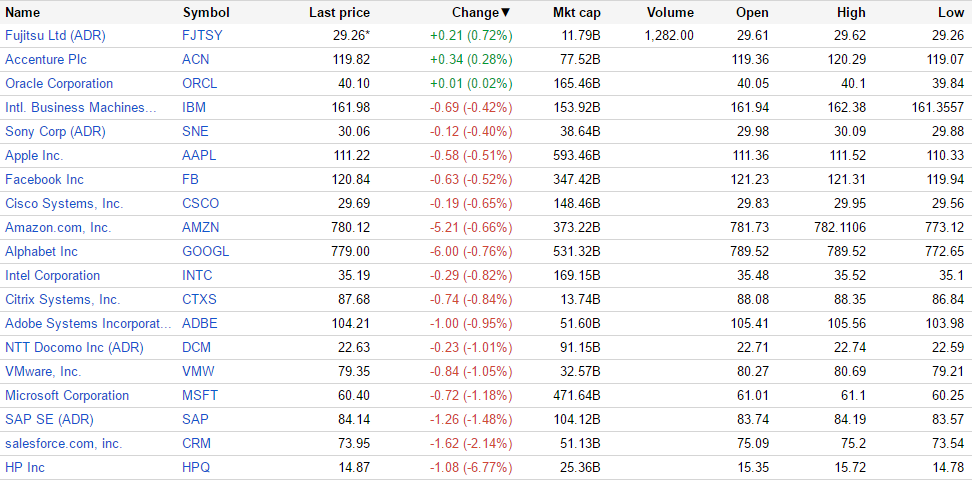
Task: Click the Name column header
Action: pos(23,13)
